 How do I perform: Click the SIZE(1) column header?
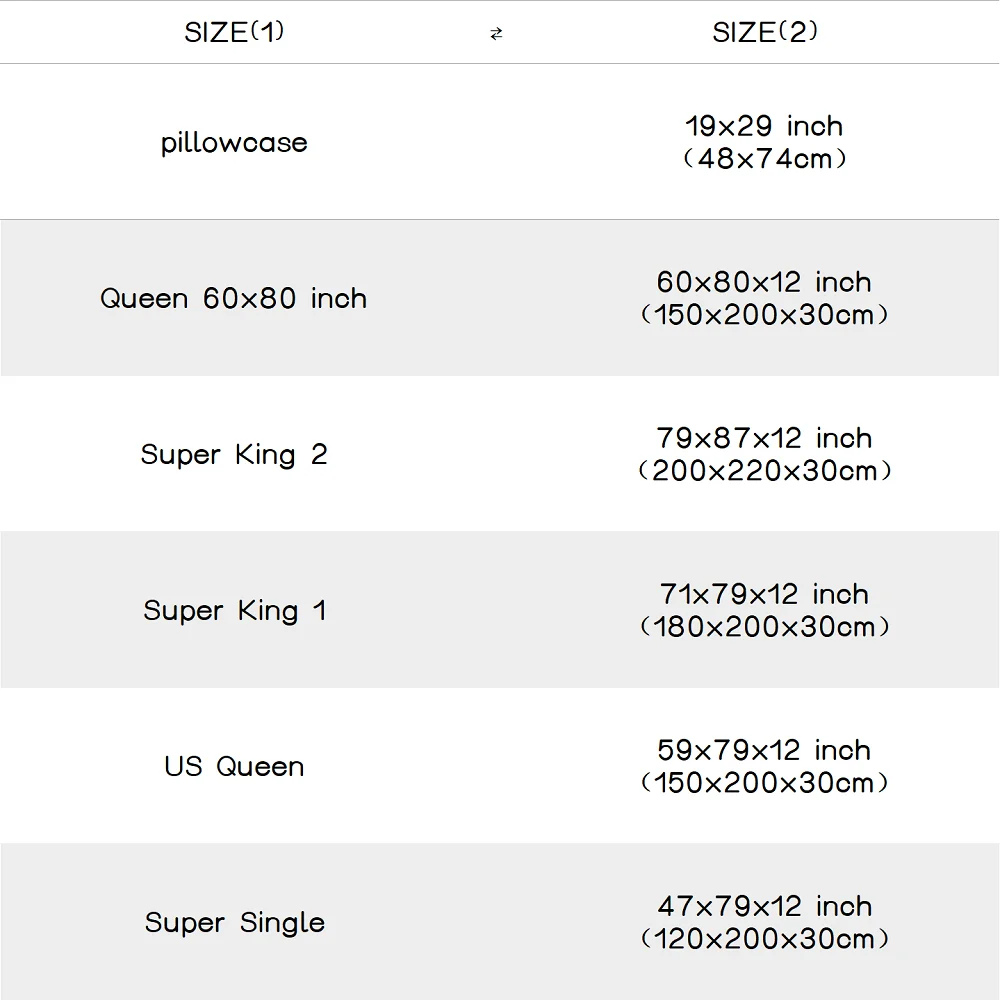pyautogui.click(x=234, y=33)
